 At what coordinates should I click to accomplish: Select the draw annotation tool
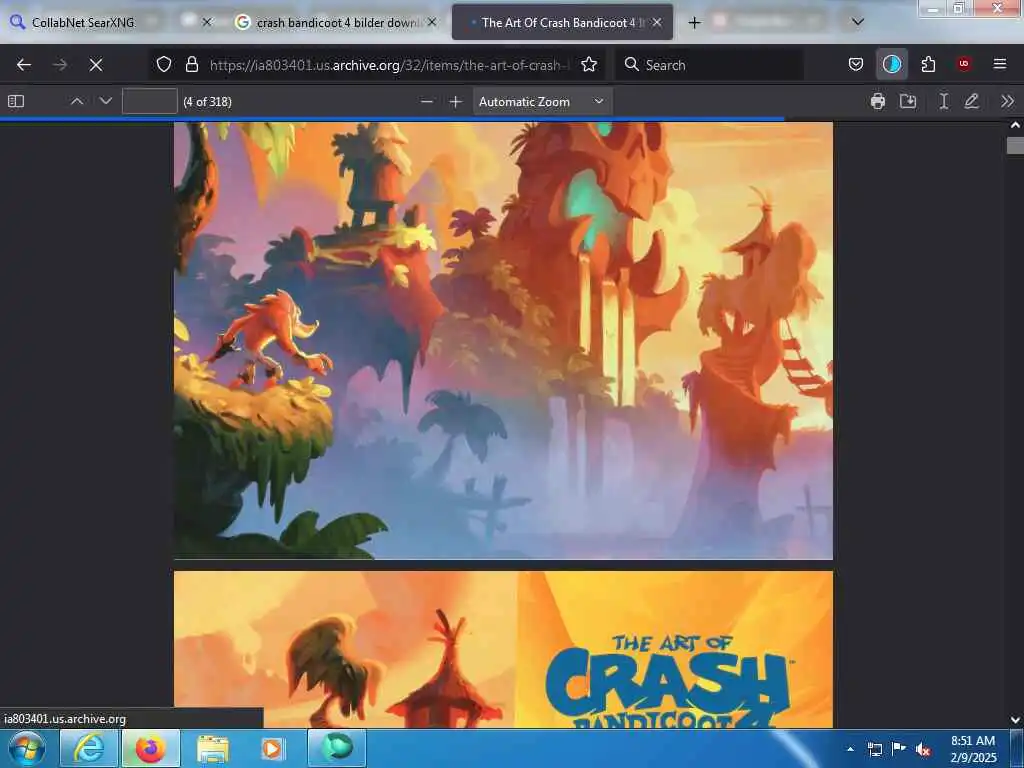972,101
